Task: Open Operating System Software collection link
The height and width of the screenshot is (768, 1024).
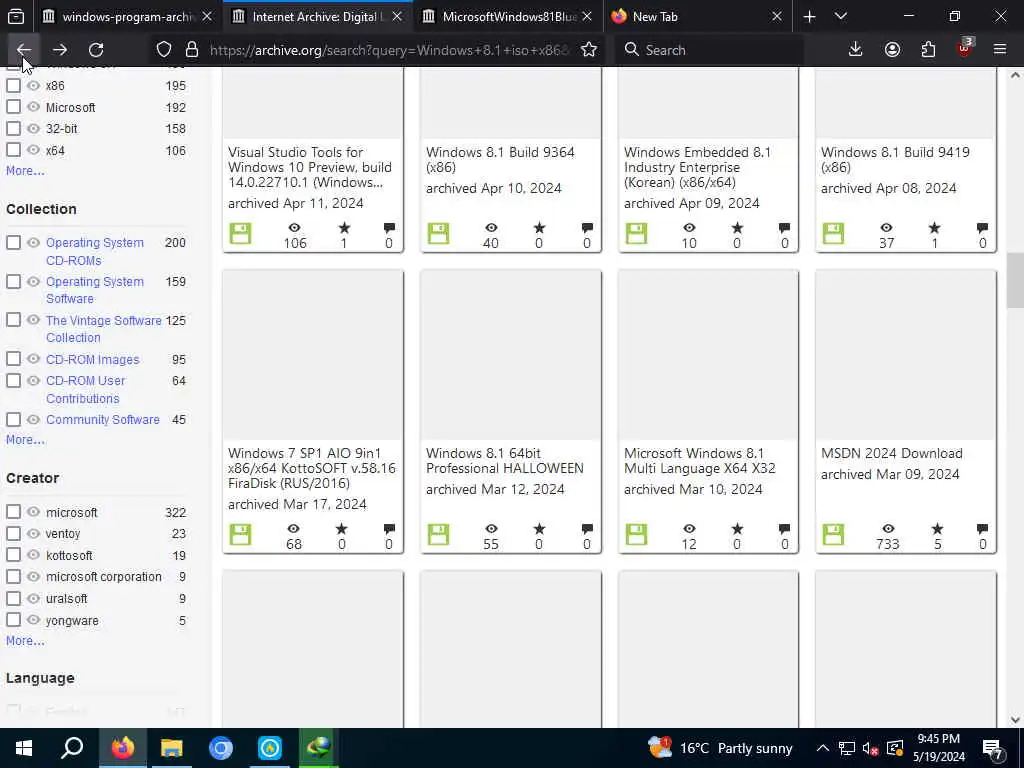Action: pyautogui.click(x=95, y=290)
